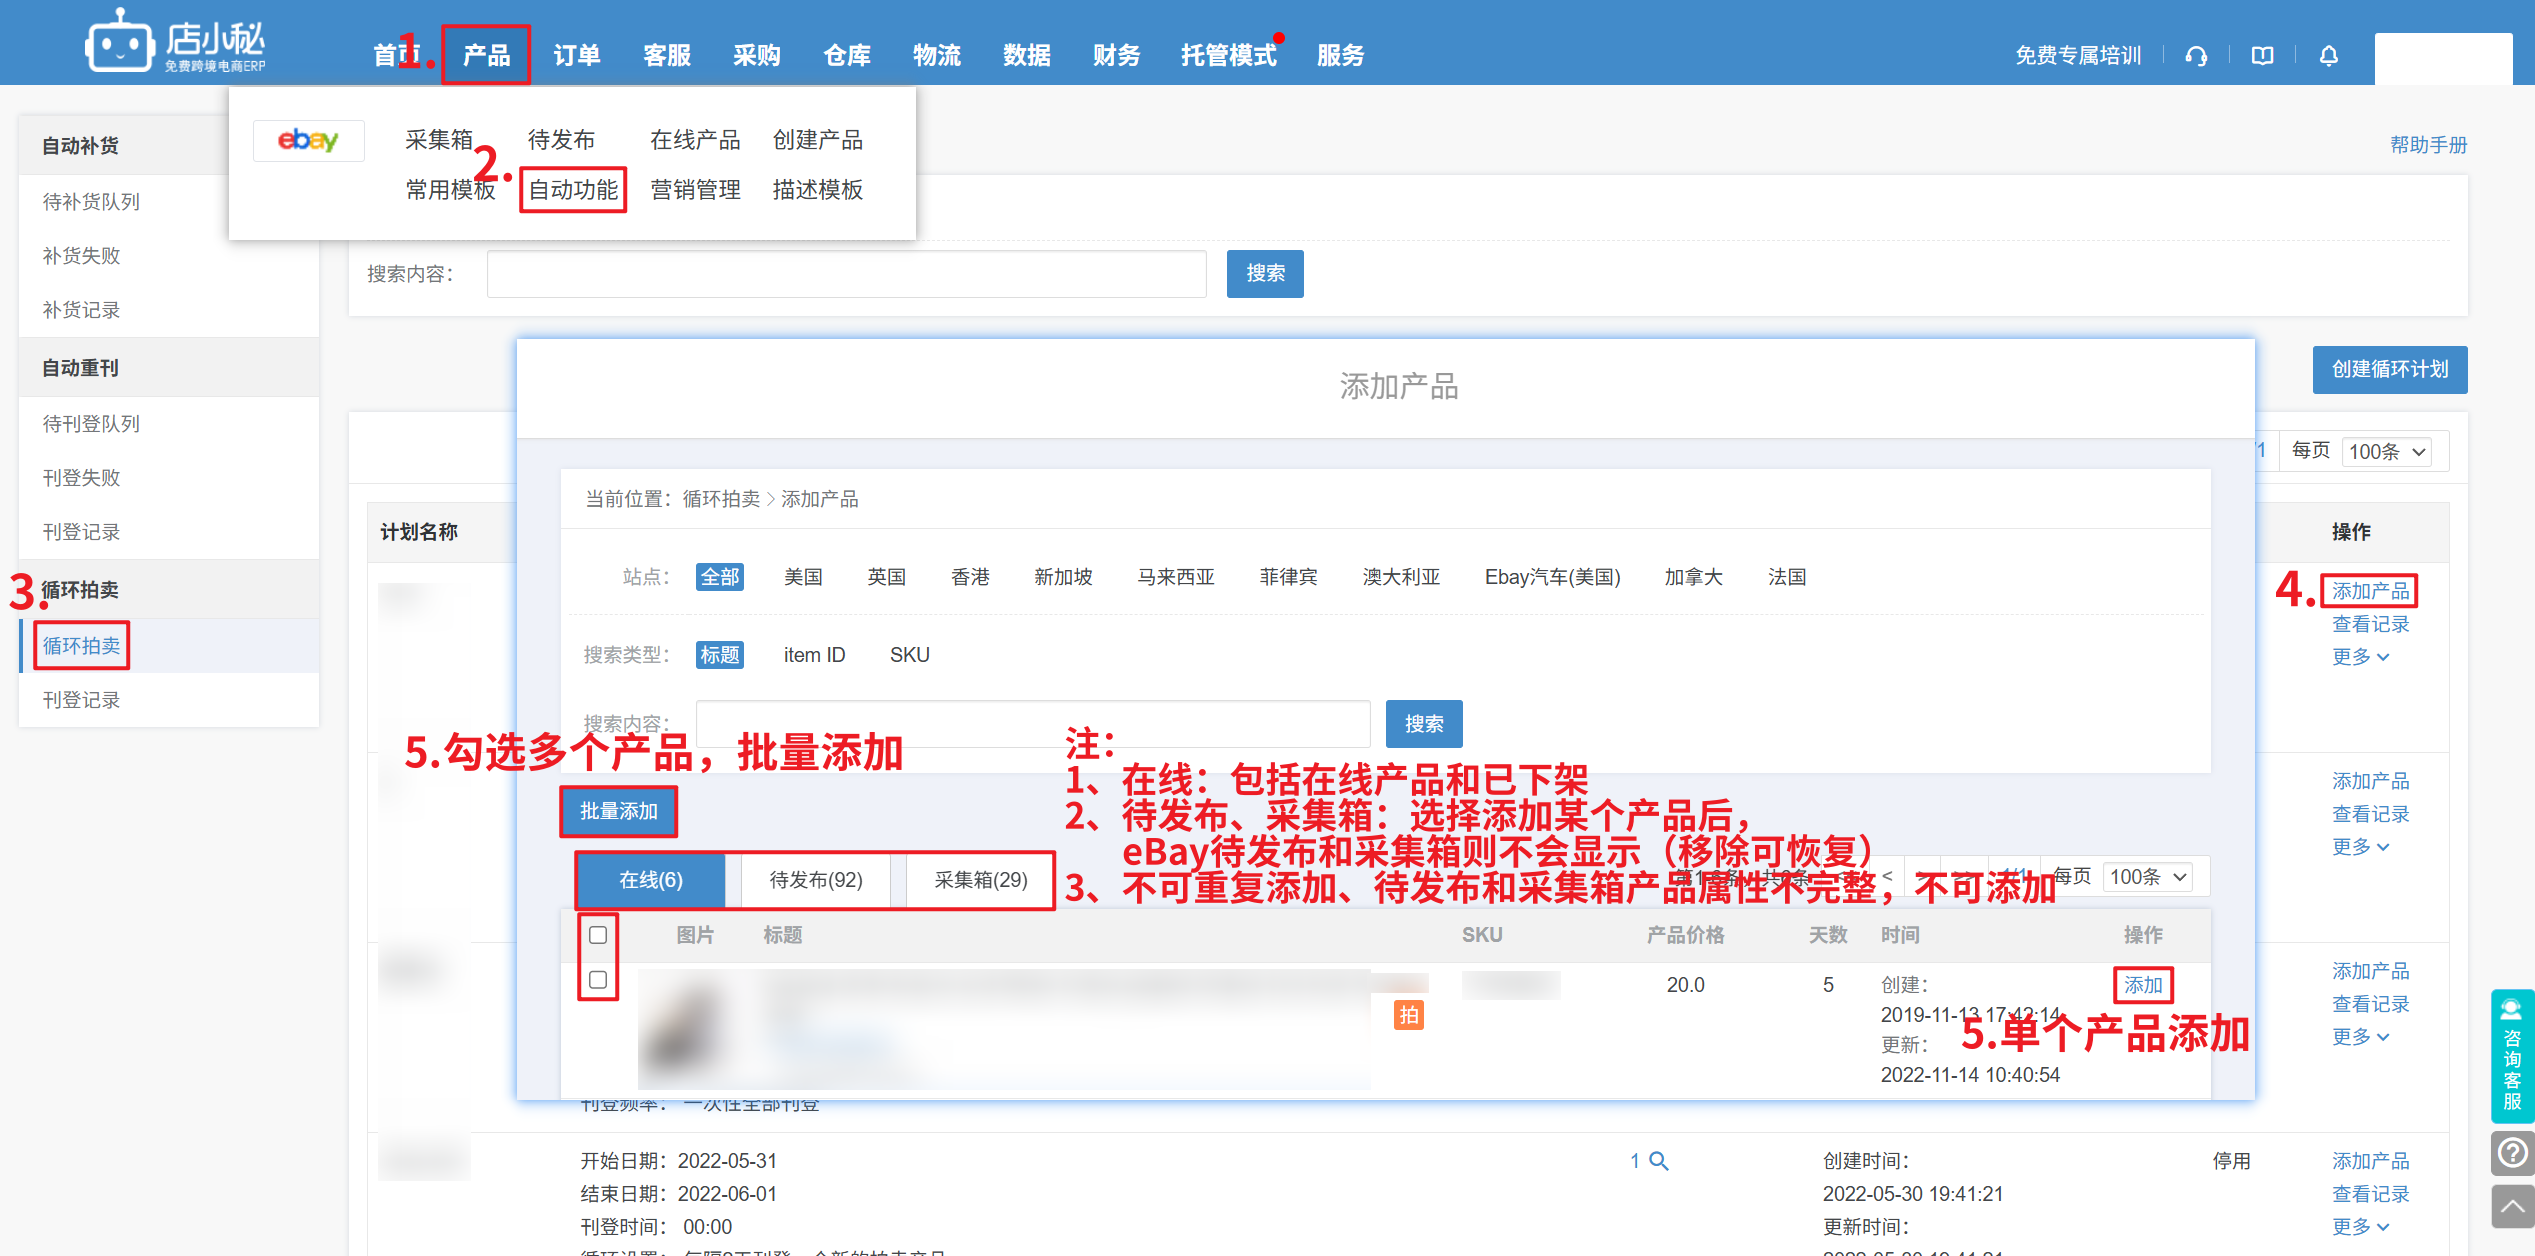This screenshot has width=2535, height=1256.
Task: Open the per-page dropdown inside add-product dialog
Action: coord(2148,877)
